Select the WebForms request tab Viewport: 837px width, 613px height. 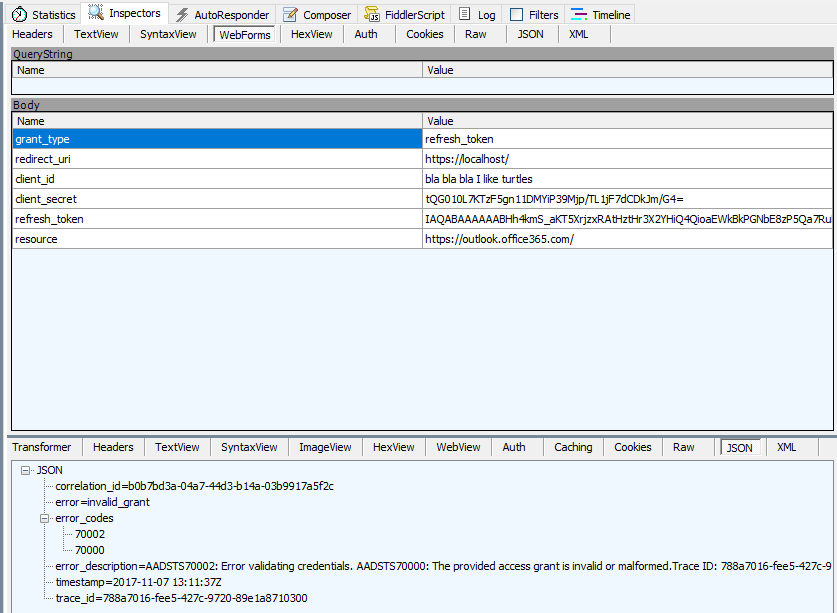pos(245,35)
